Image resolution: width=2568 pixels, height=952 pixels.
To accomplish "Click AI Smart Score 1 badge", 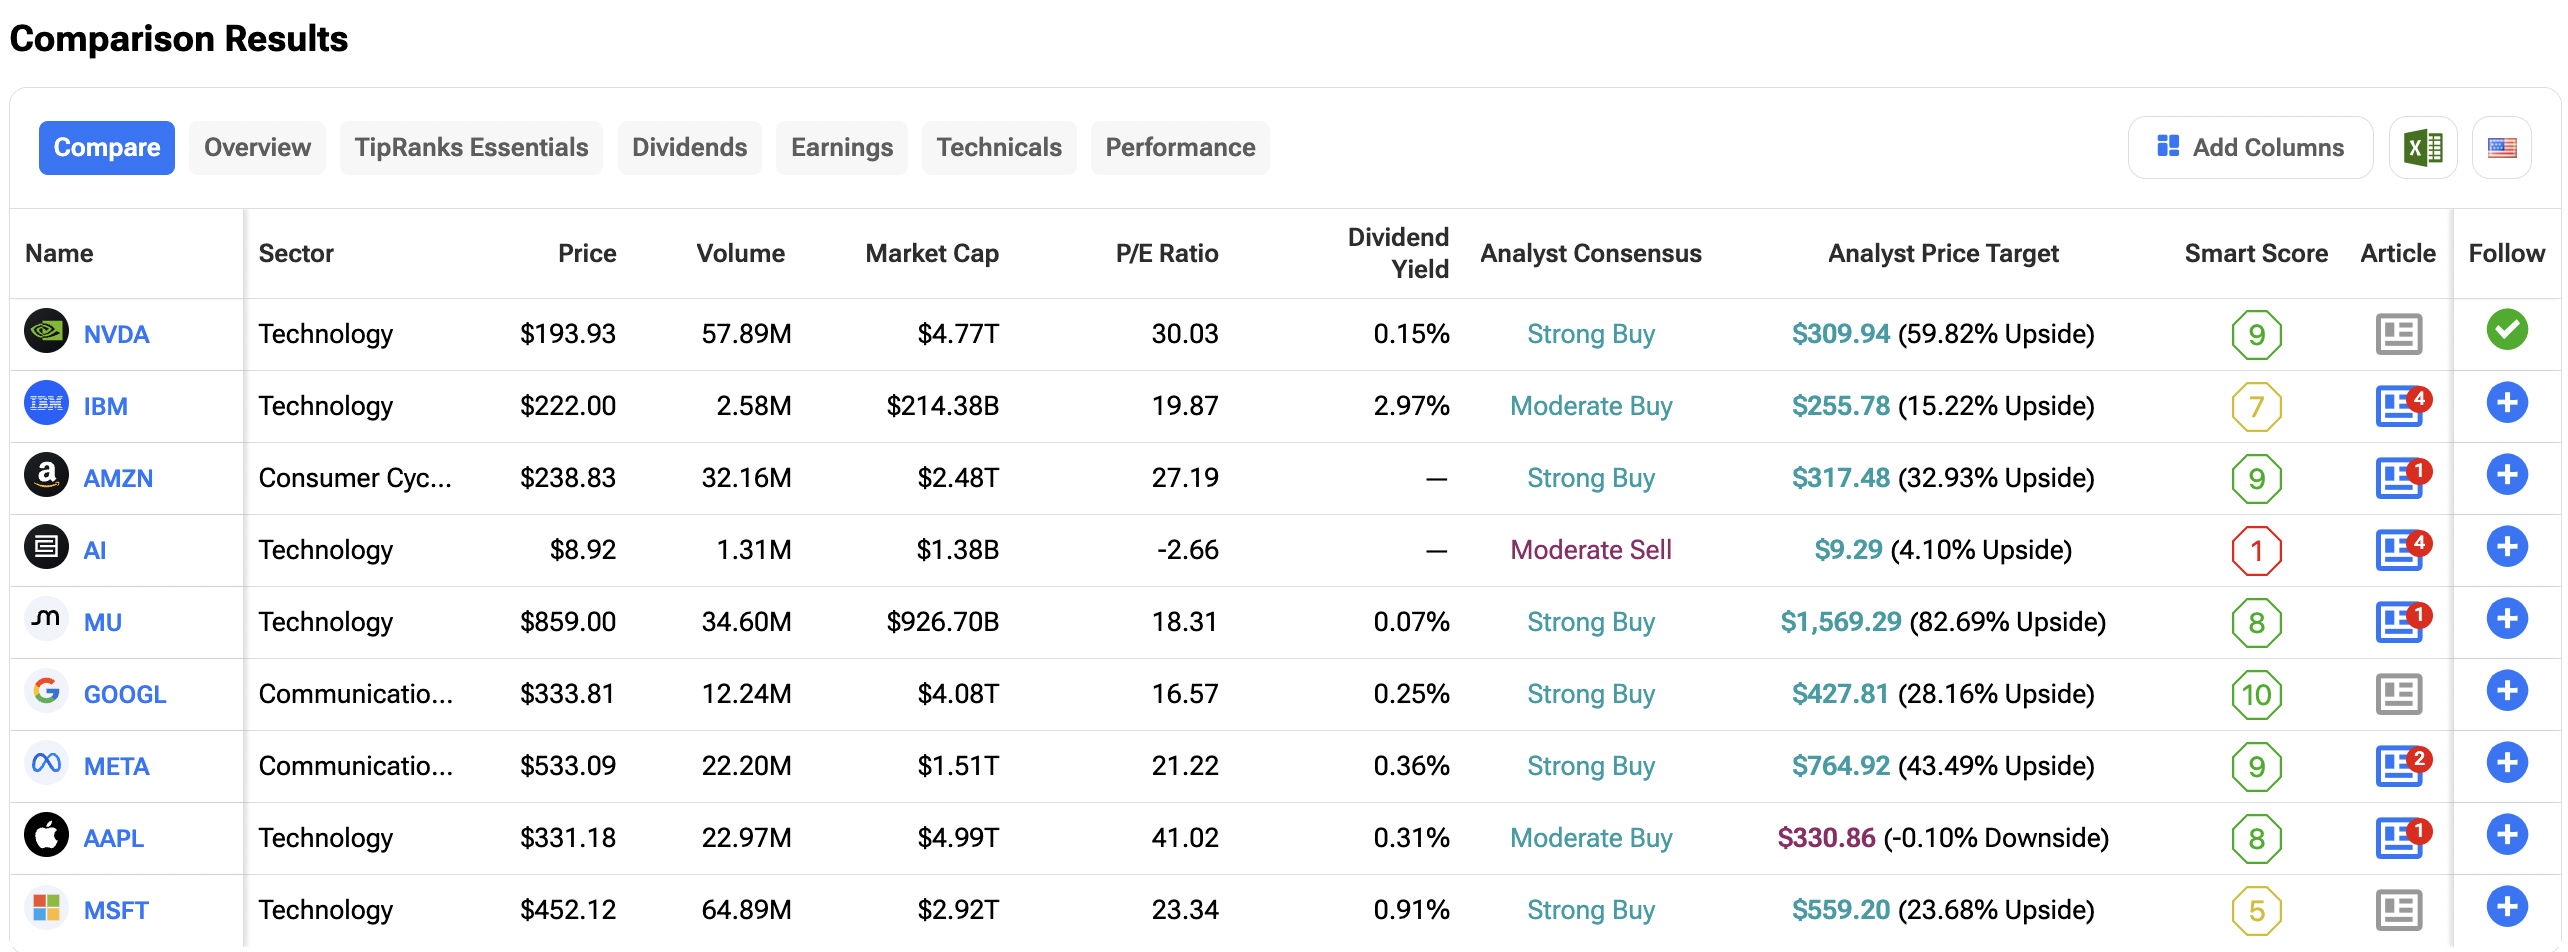I will [2256, 551].
